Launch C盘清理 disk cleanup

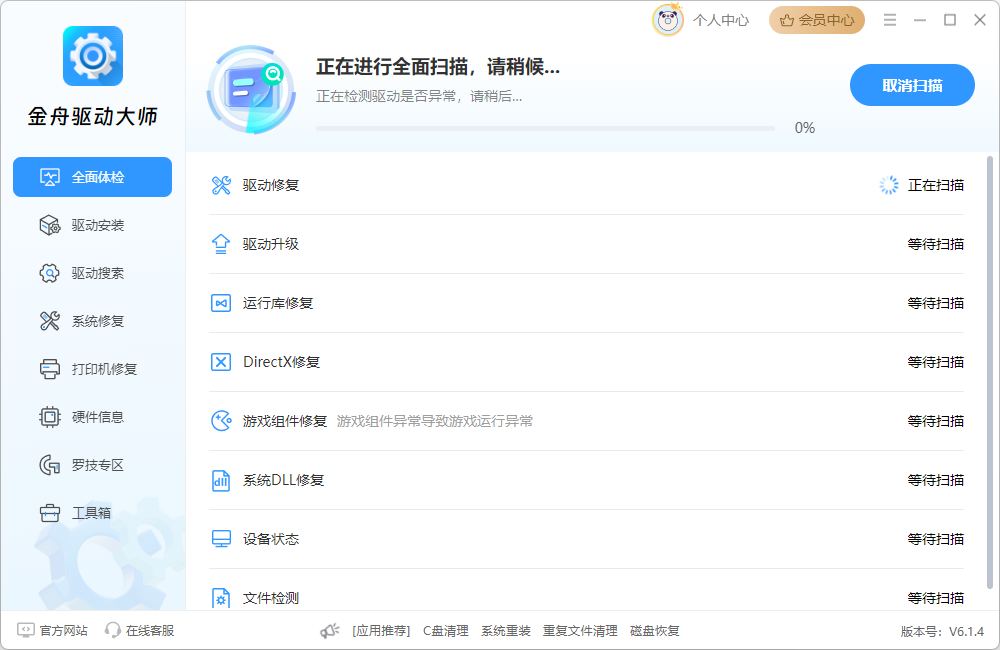coord(444,631)
